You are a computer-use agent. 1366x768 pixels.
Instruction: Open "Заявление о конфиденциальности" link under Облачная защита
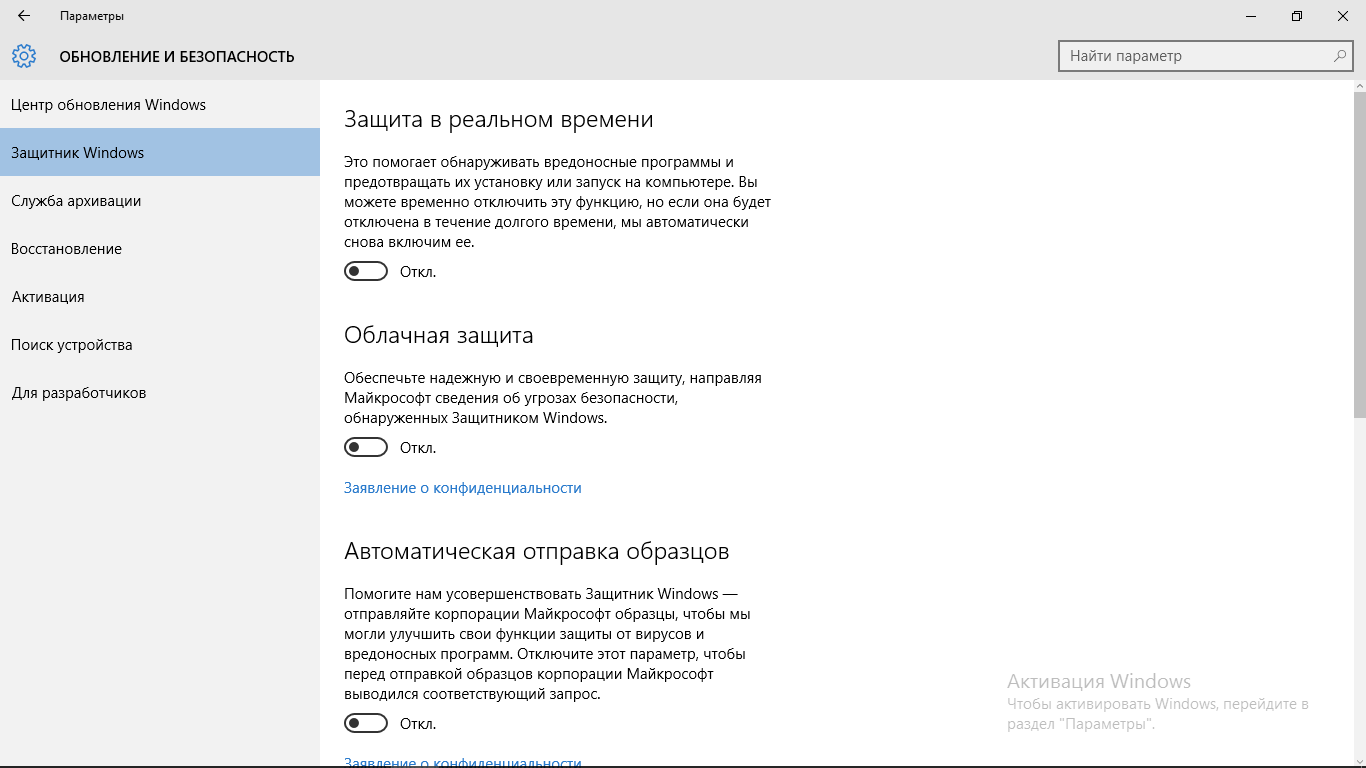(463, 488)
